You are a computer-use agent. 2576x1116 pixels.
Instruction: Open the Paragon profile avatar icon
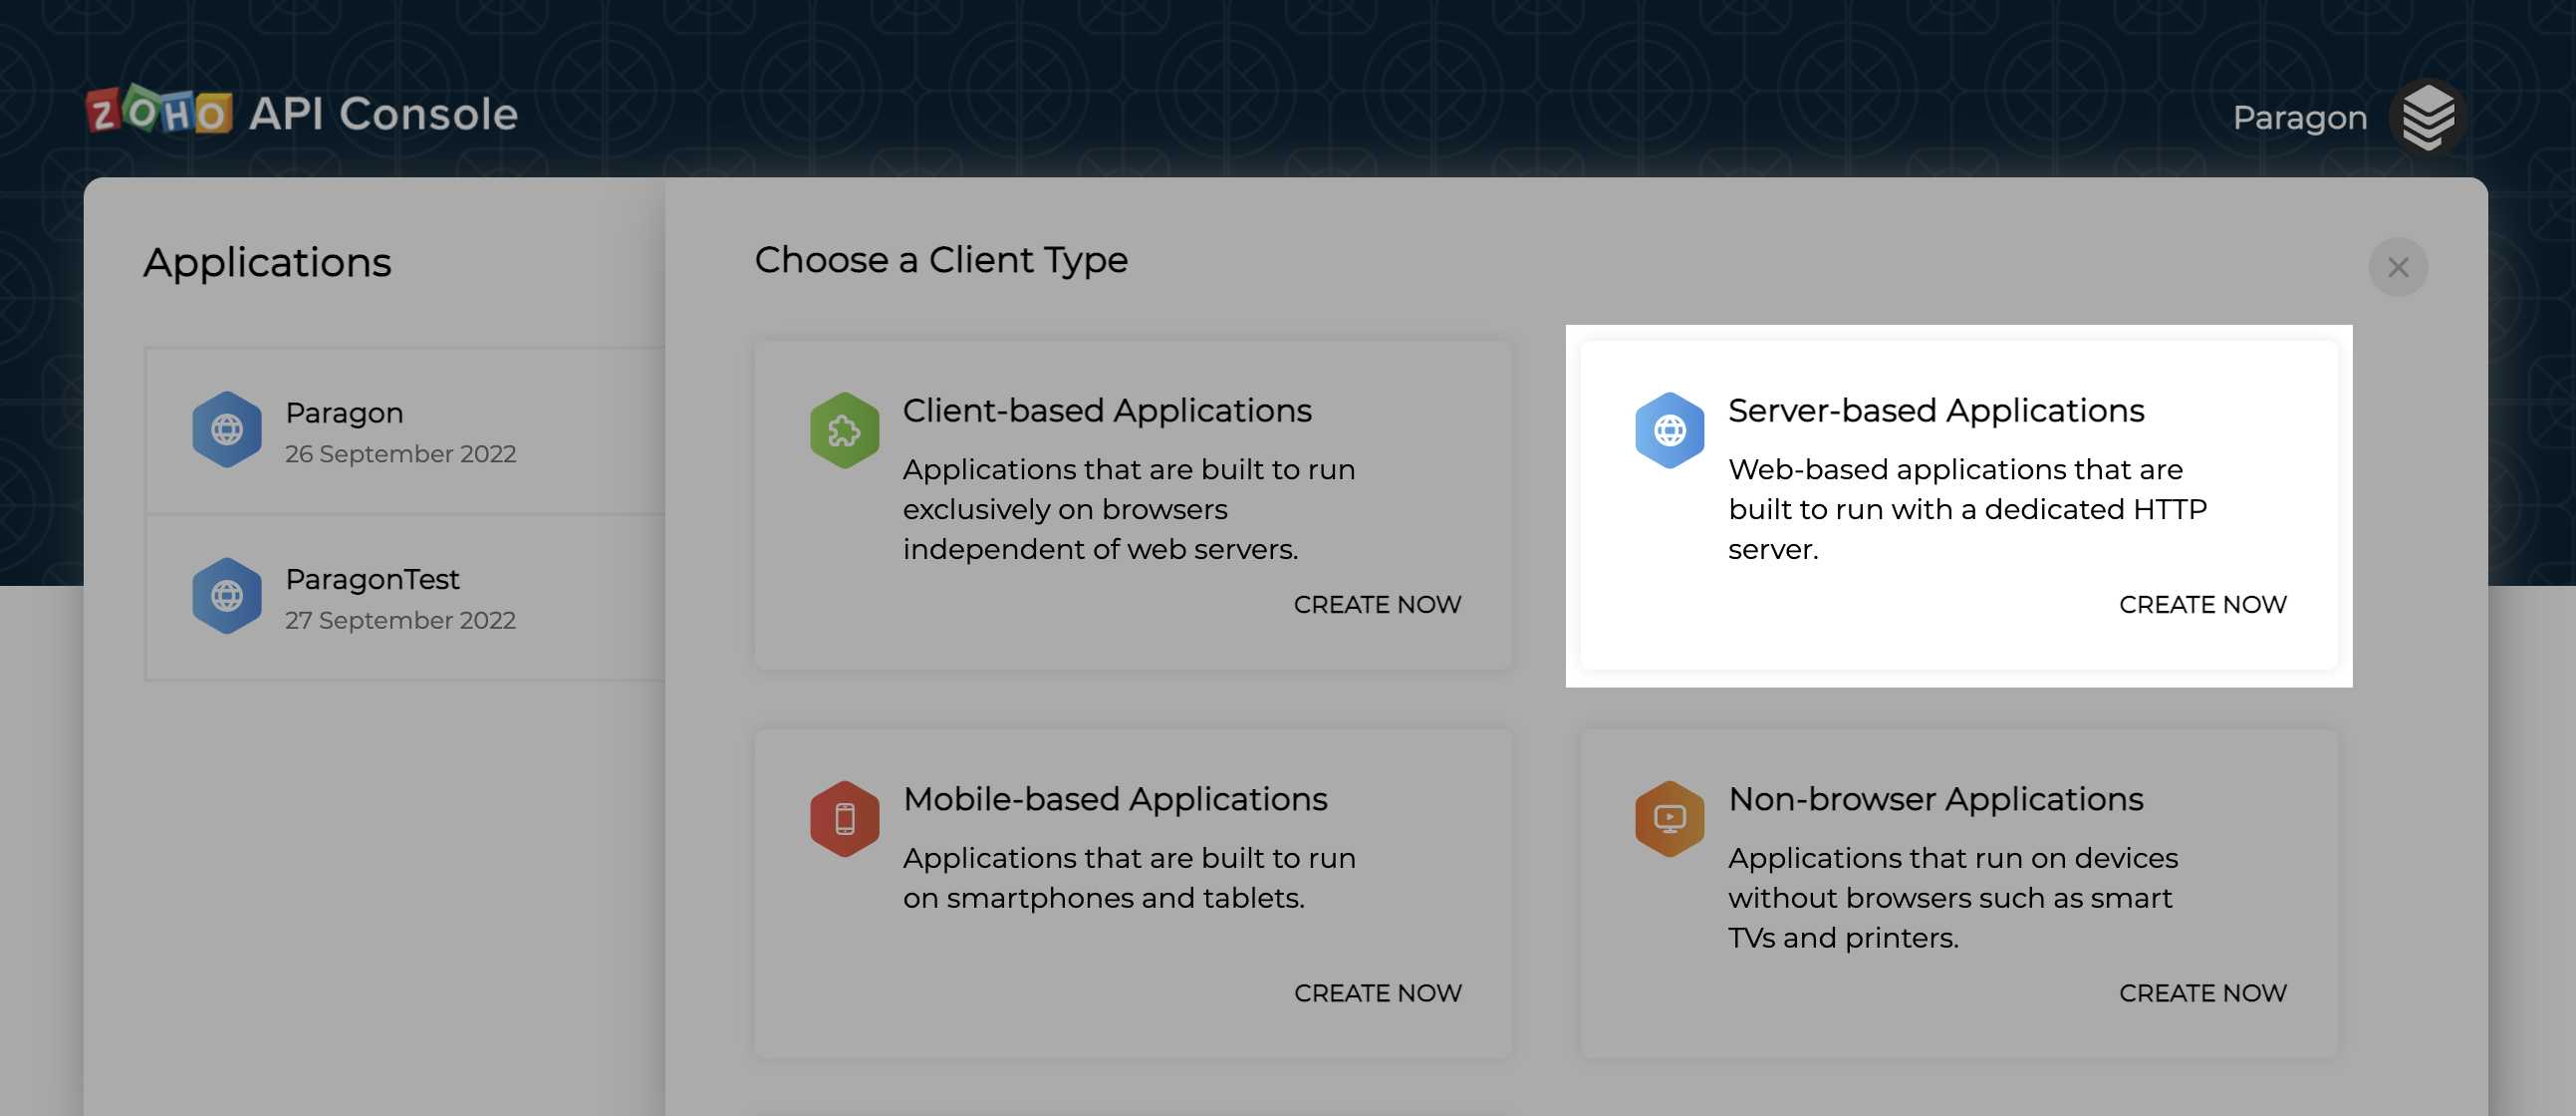tap(2428, 118)
